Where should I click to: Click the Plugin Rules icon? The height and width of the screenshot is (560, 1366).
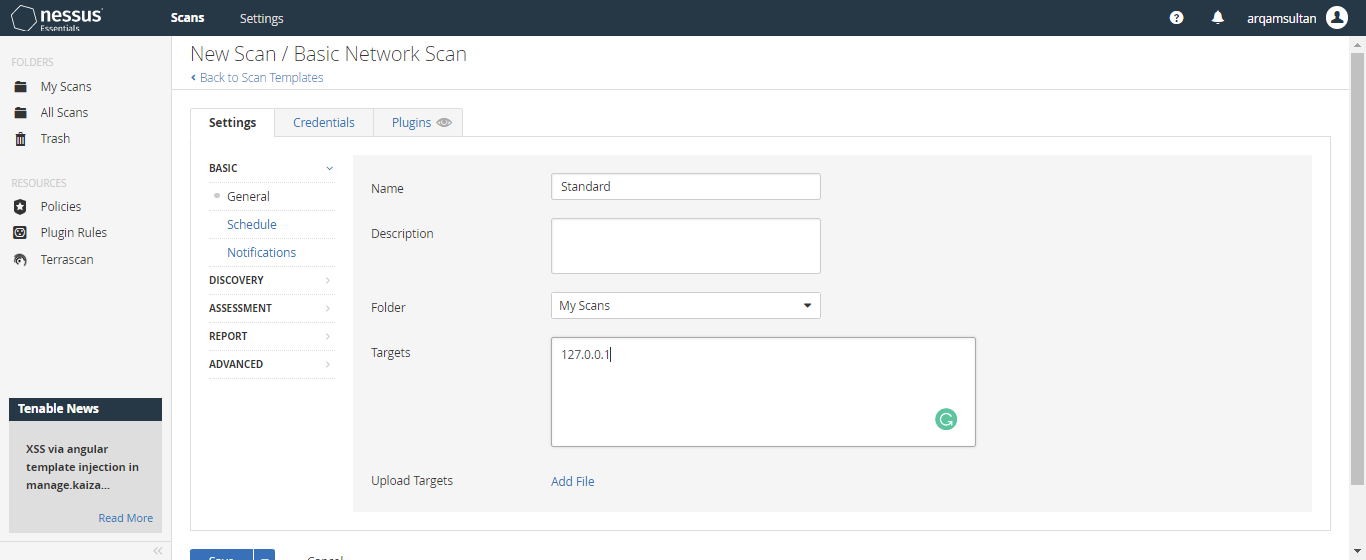[x=20, y=233]
